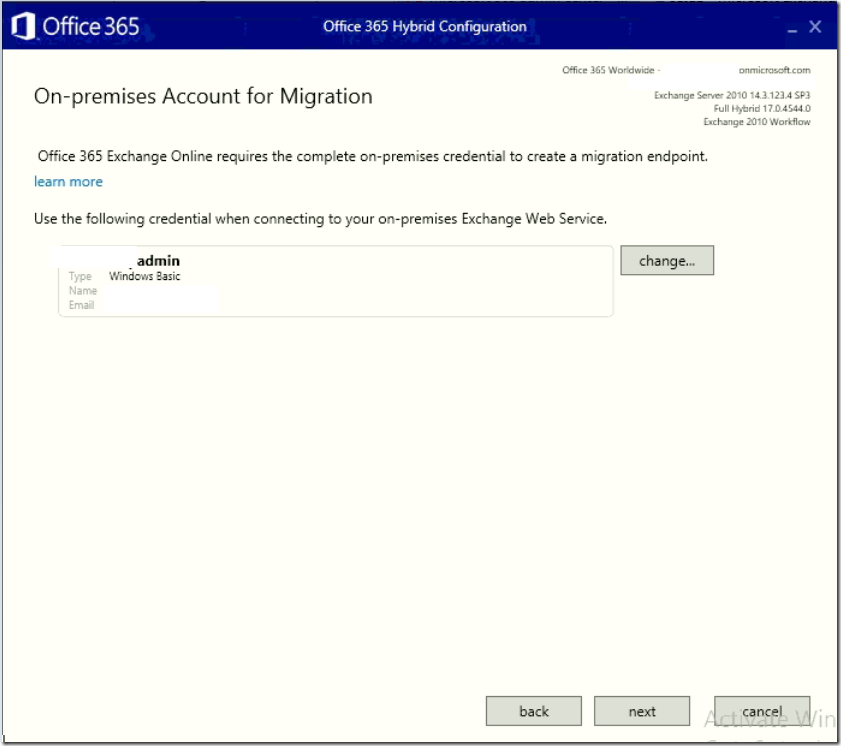Image resolution: width=841 pixels, height=746 pixels.
Task: Click the 'change...' credential button
Action: [667, 261]
